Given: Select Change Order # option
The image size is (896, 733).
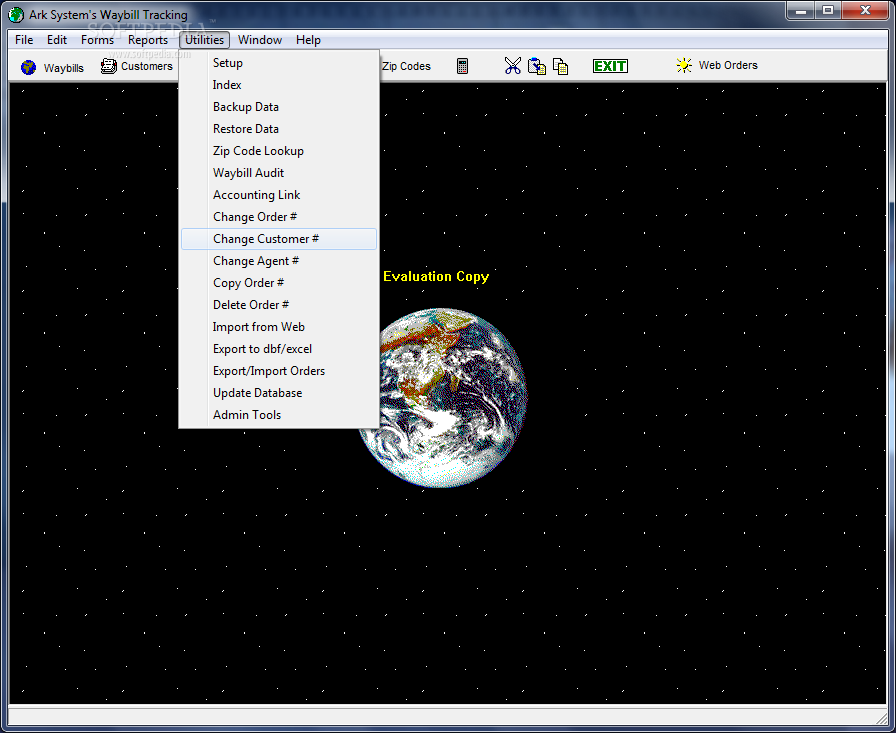Looking at the screenshot, I should click(x=279, y=217).
